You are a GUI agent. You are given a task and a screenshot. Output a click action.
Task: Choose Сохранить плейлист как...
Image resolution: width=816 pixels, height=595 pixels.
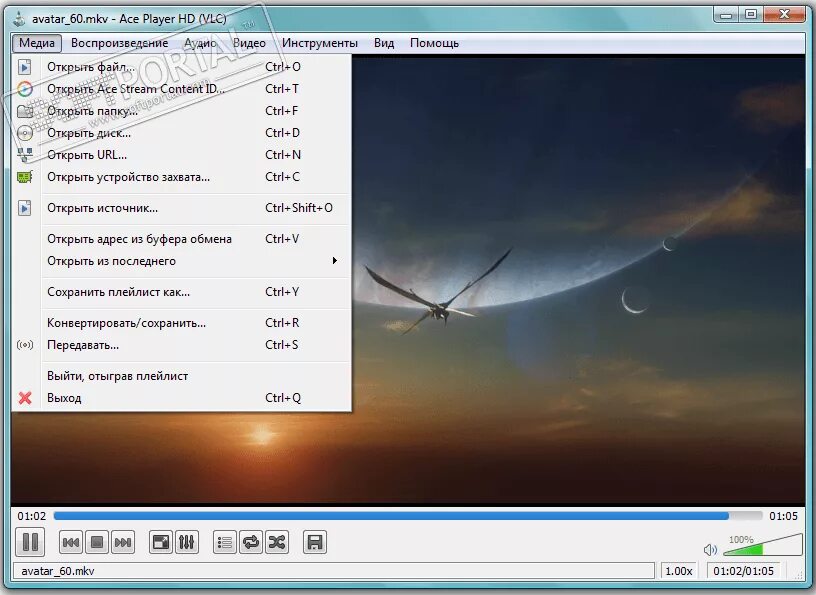pos(181,292)
